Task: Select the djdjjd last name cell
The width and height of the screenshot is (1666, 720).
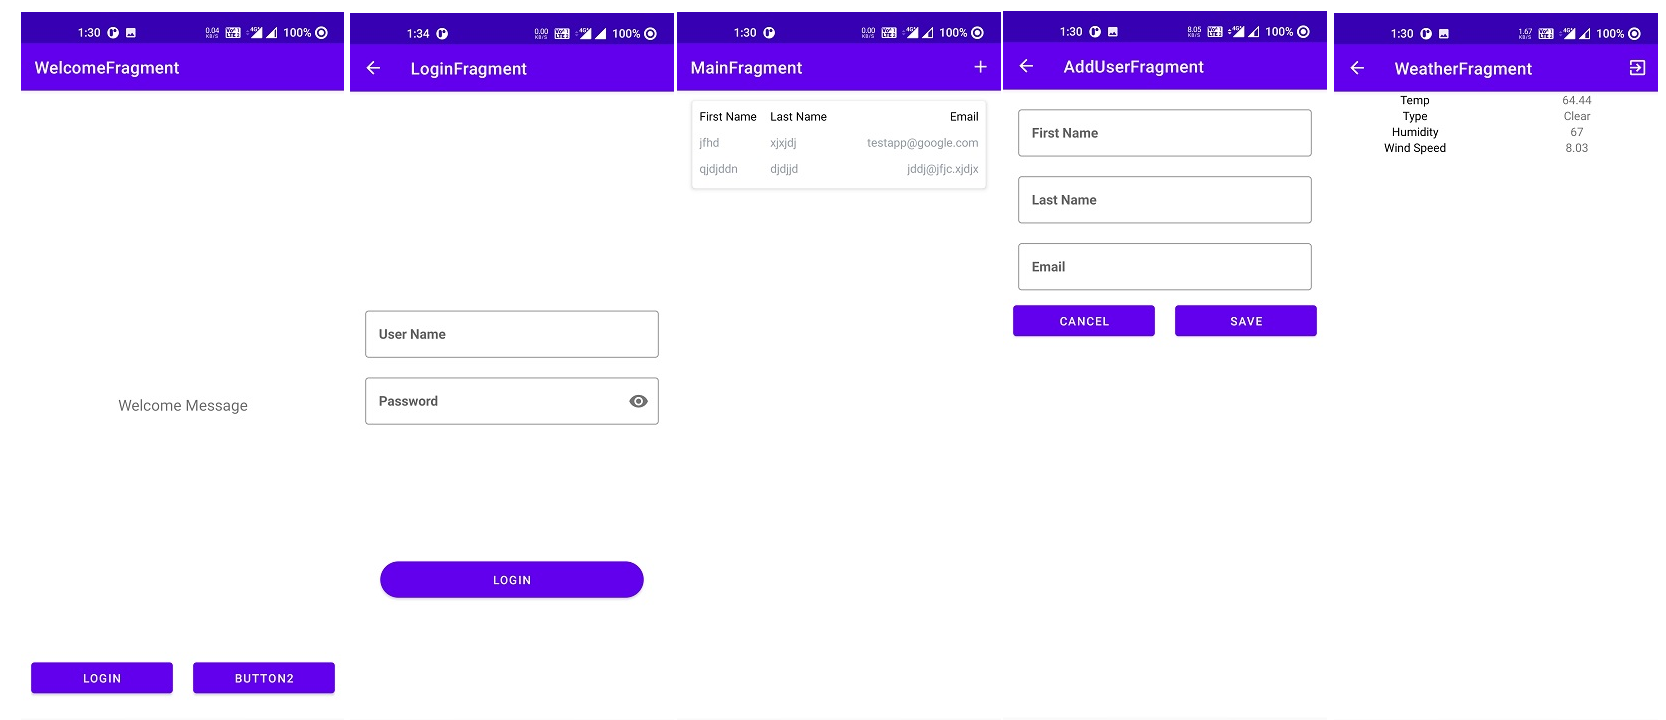Action: coord(784,169)
